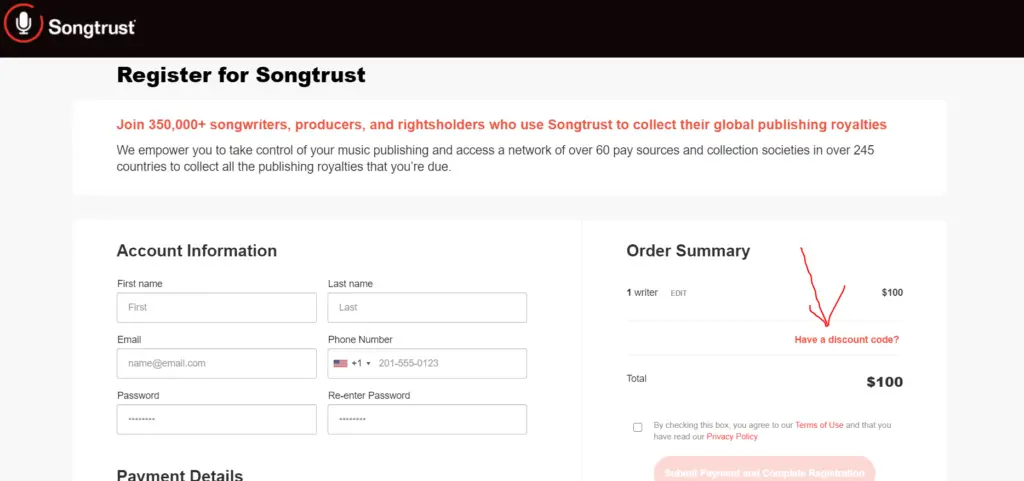Click EDIT next to 1 writer
The height and width of the screenshot is (481, 1024).
[x=679, y=294]
